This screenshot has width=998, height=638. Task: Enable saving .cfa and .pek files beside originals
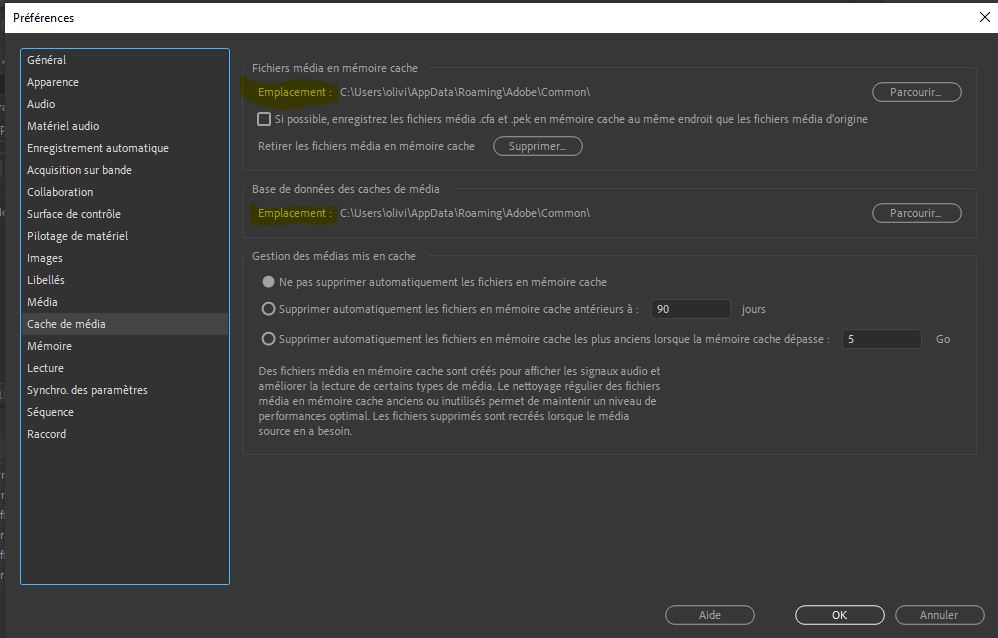[x=264, y=119]
